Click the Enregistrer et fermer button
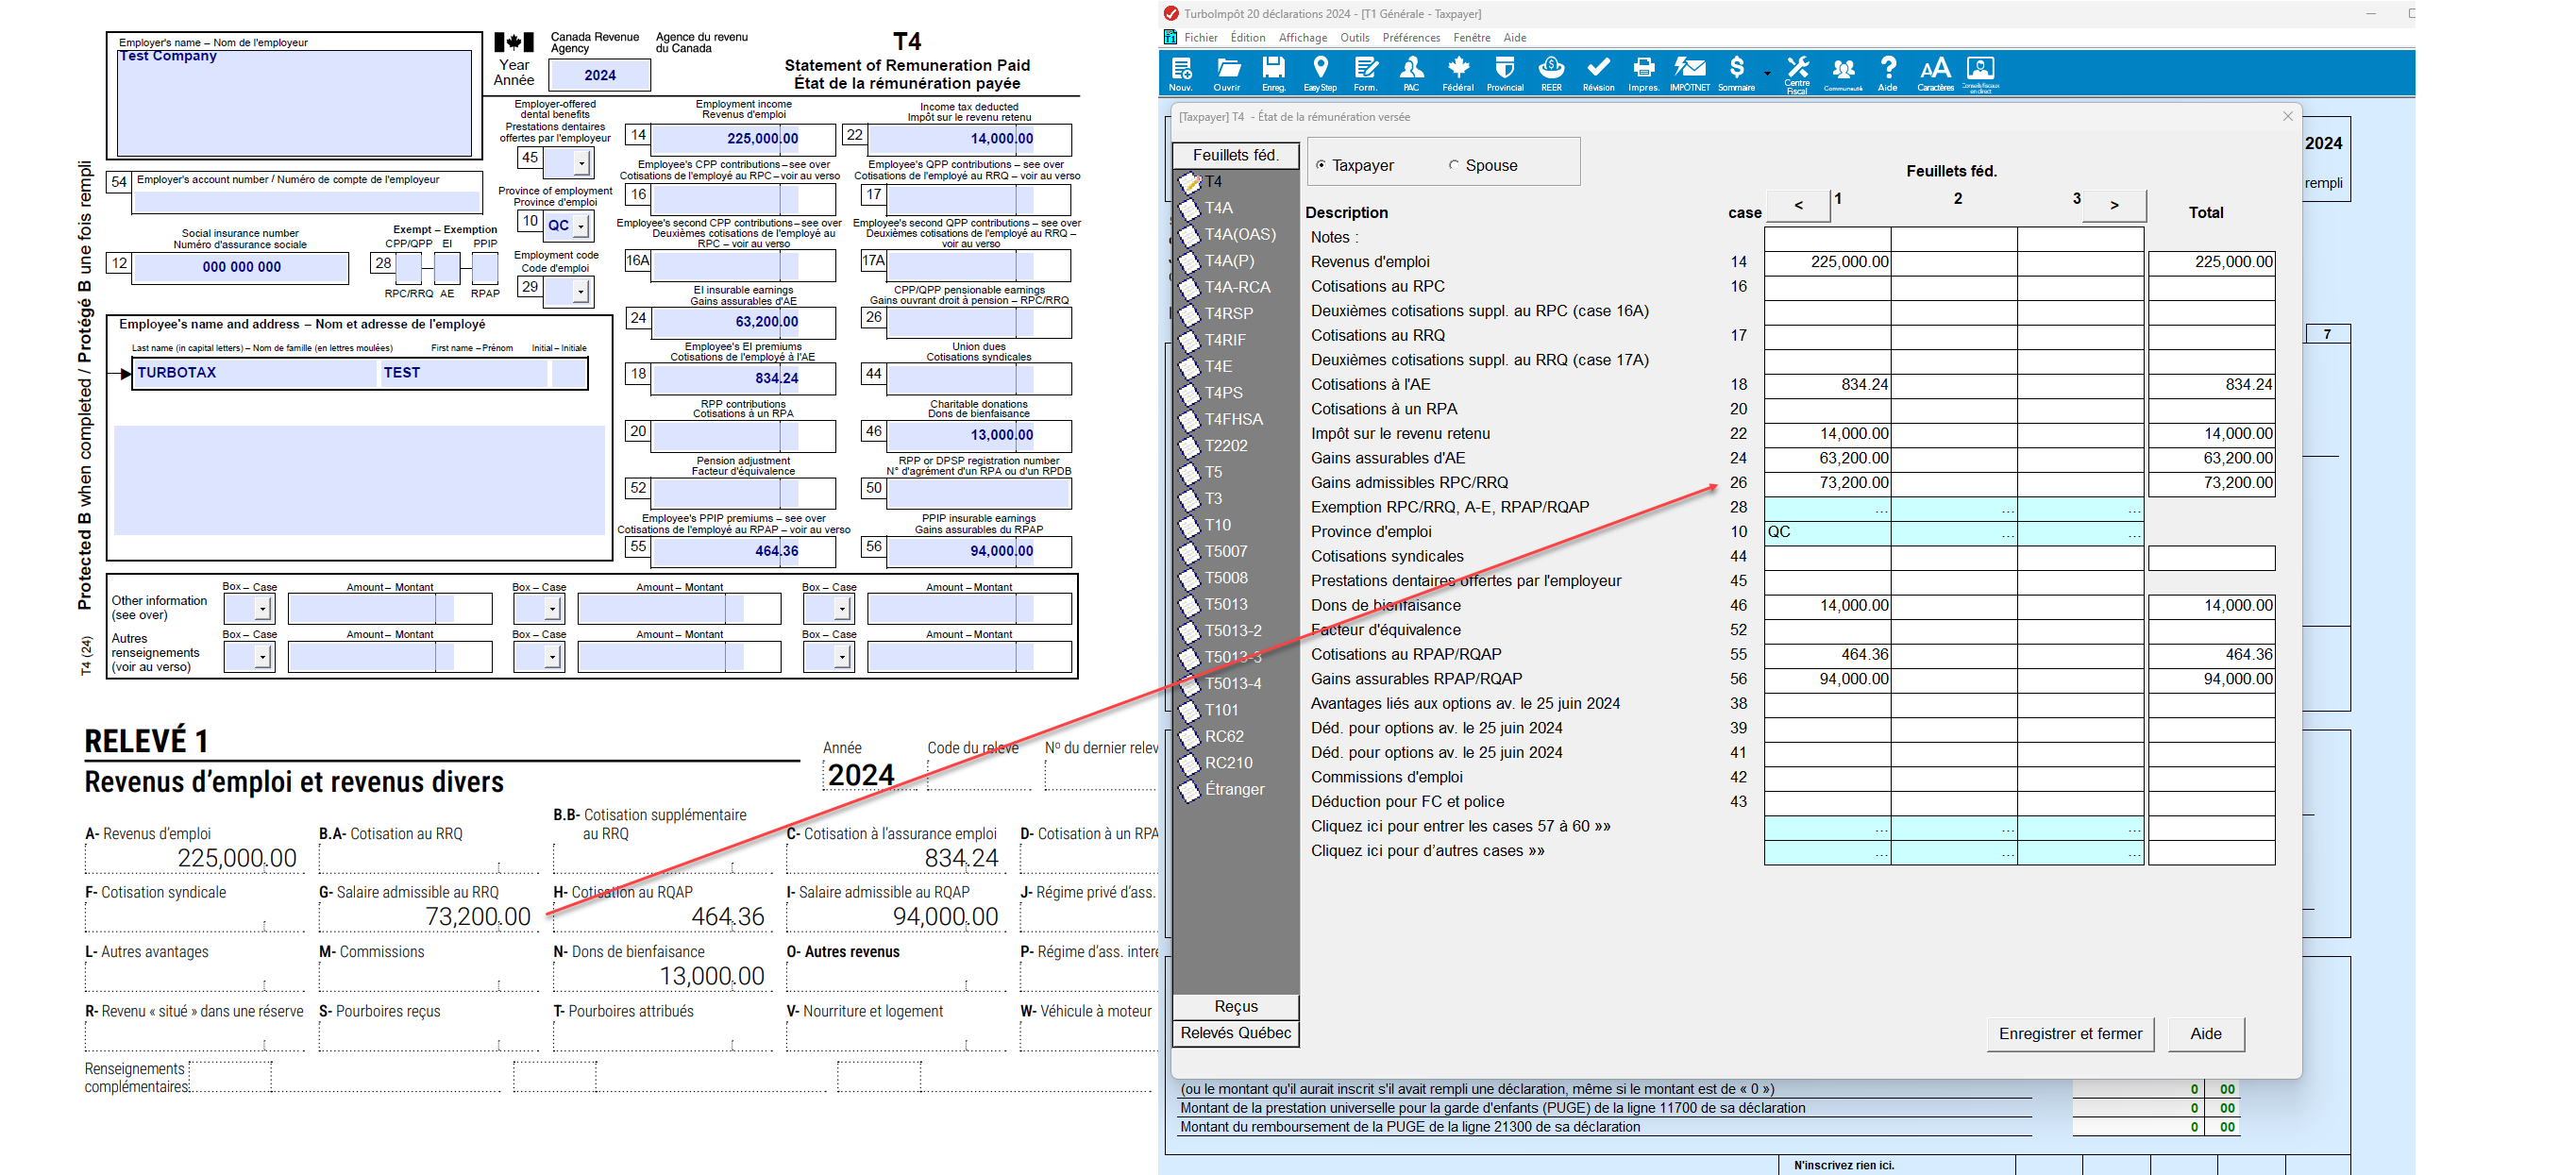 (x=2070, y=1034)
